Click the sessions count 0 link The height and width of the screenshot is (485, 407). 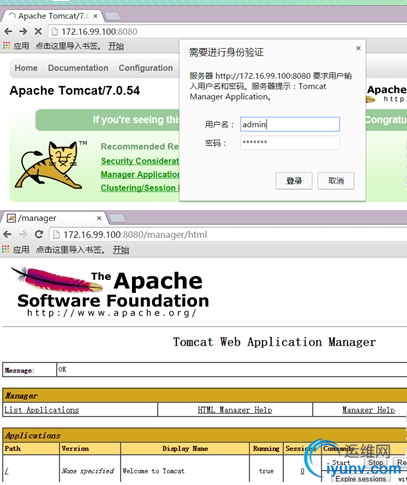tap(302, 471)
